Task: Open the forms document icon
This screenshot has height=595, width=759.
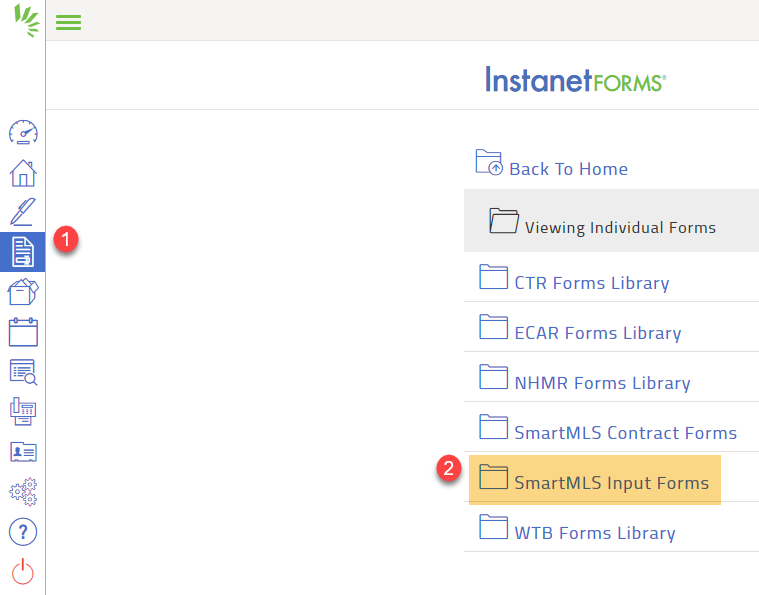Action: pos(22,252)
